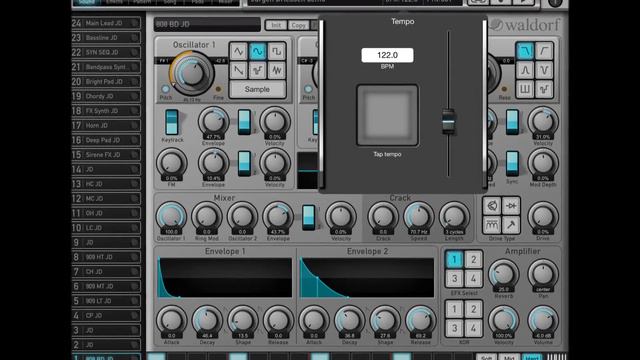Click the sound name field 808 BD JD
Screen dimensions: 640x360
[x=207, y=24]
